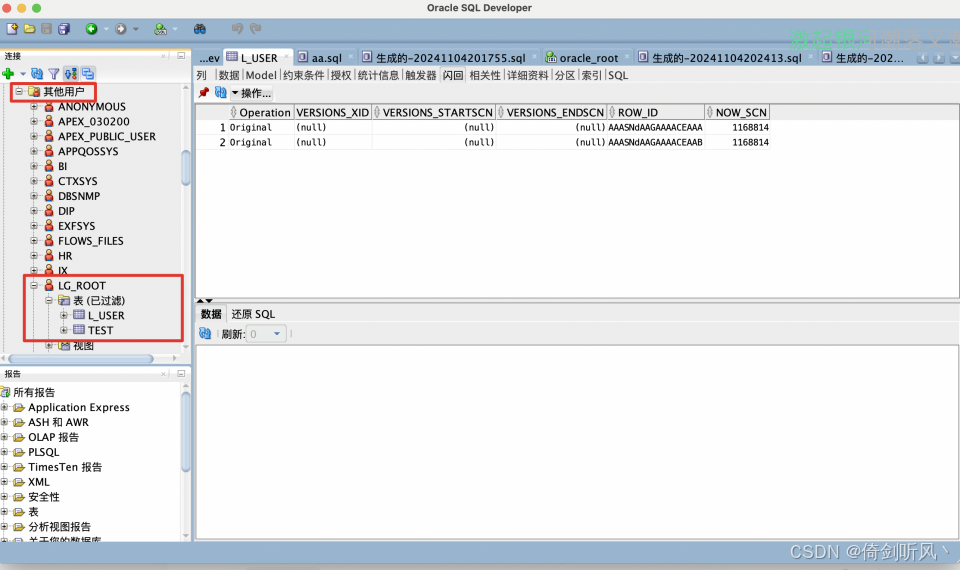
Task: Click the schema browser icon beside filter
Action: 70,74
